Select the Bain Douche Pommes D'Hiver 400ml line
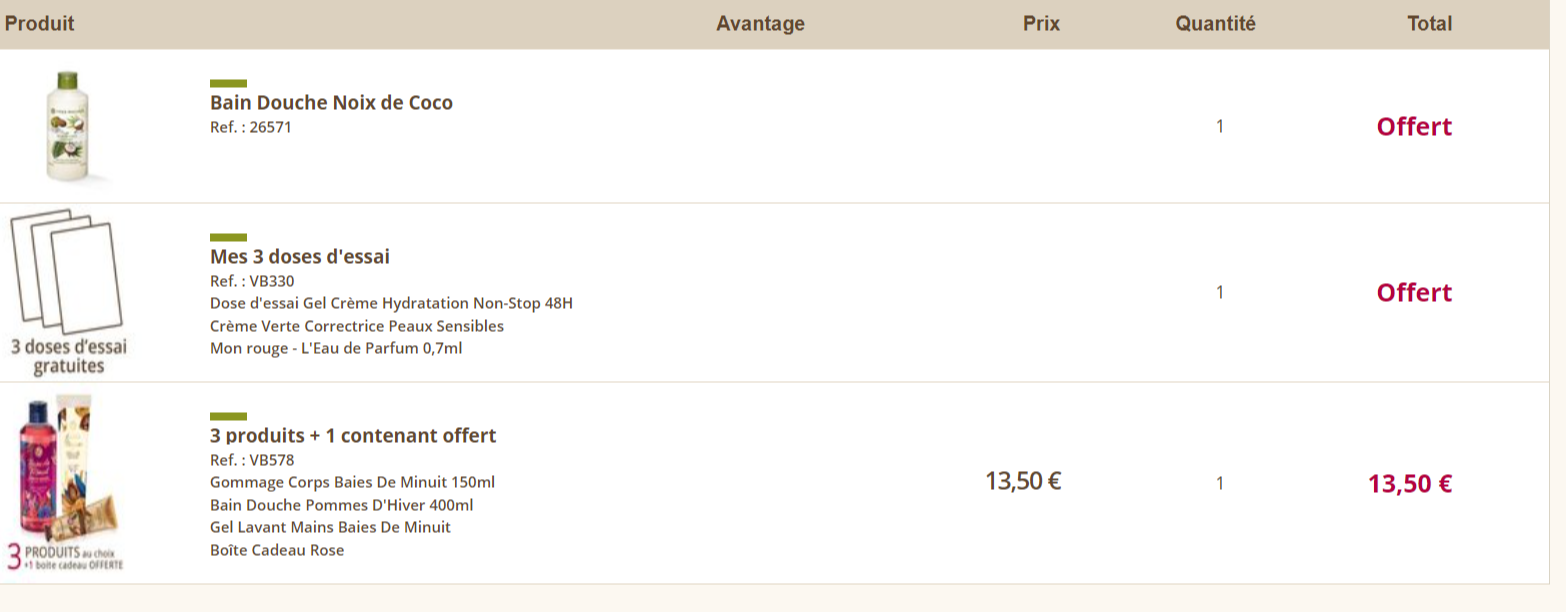 (341, 505)
